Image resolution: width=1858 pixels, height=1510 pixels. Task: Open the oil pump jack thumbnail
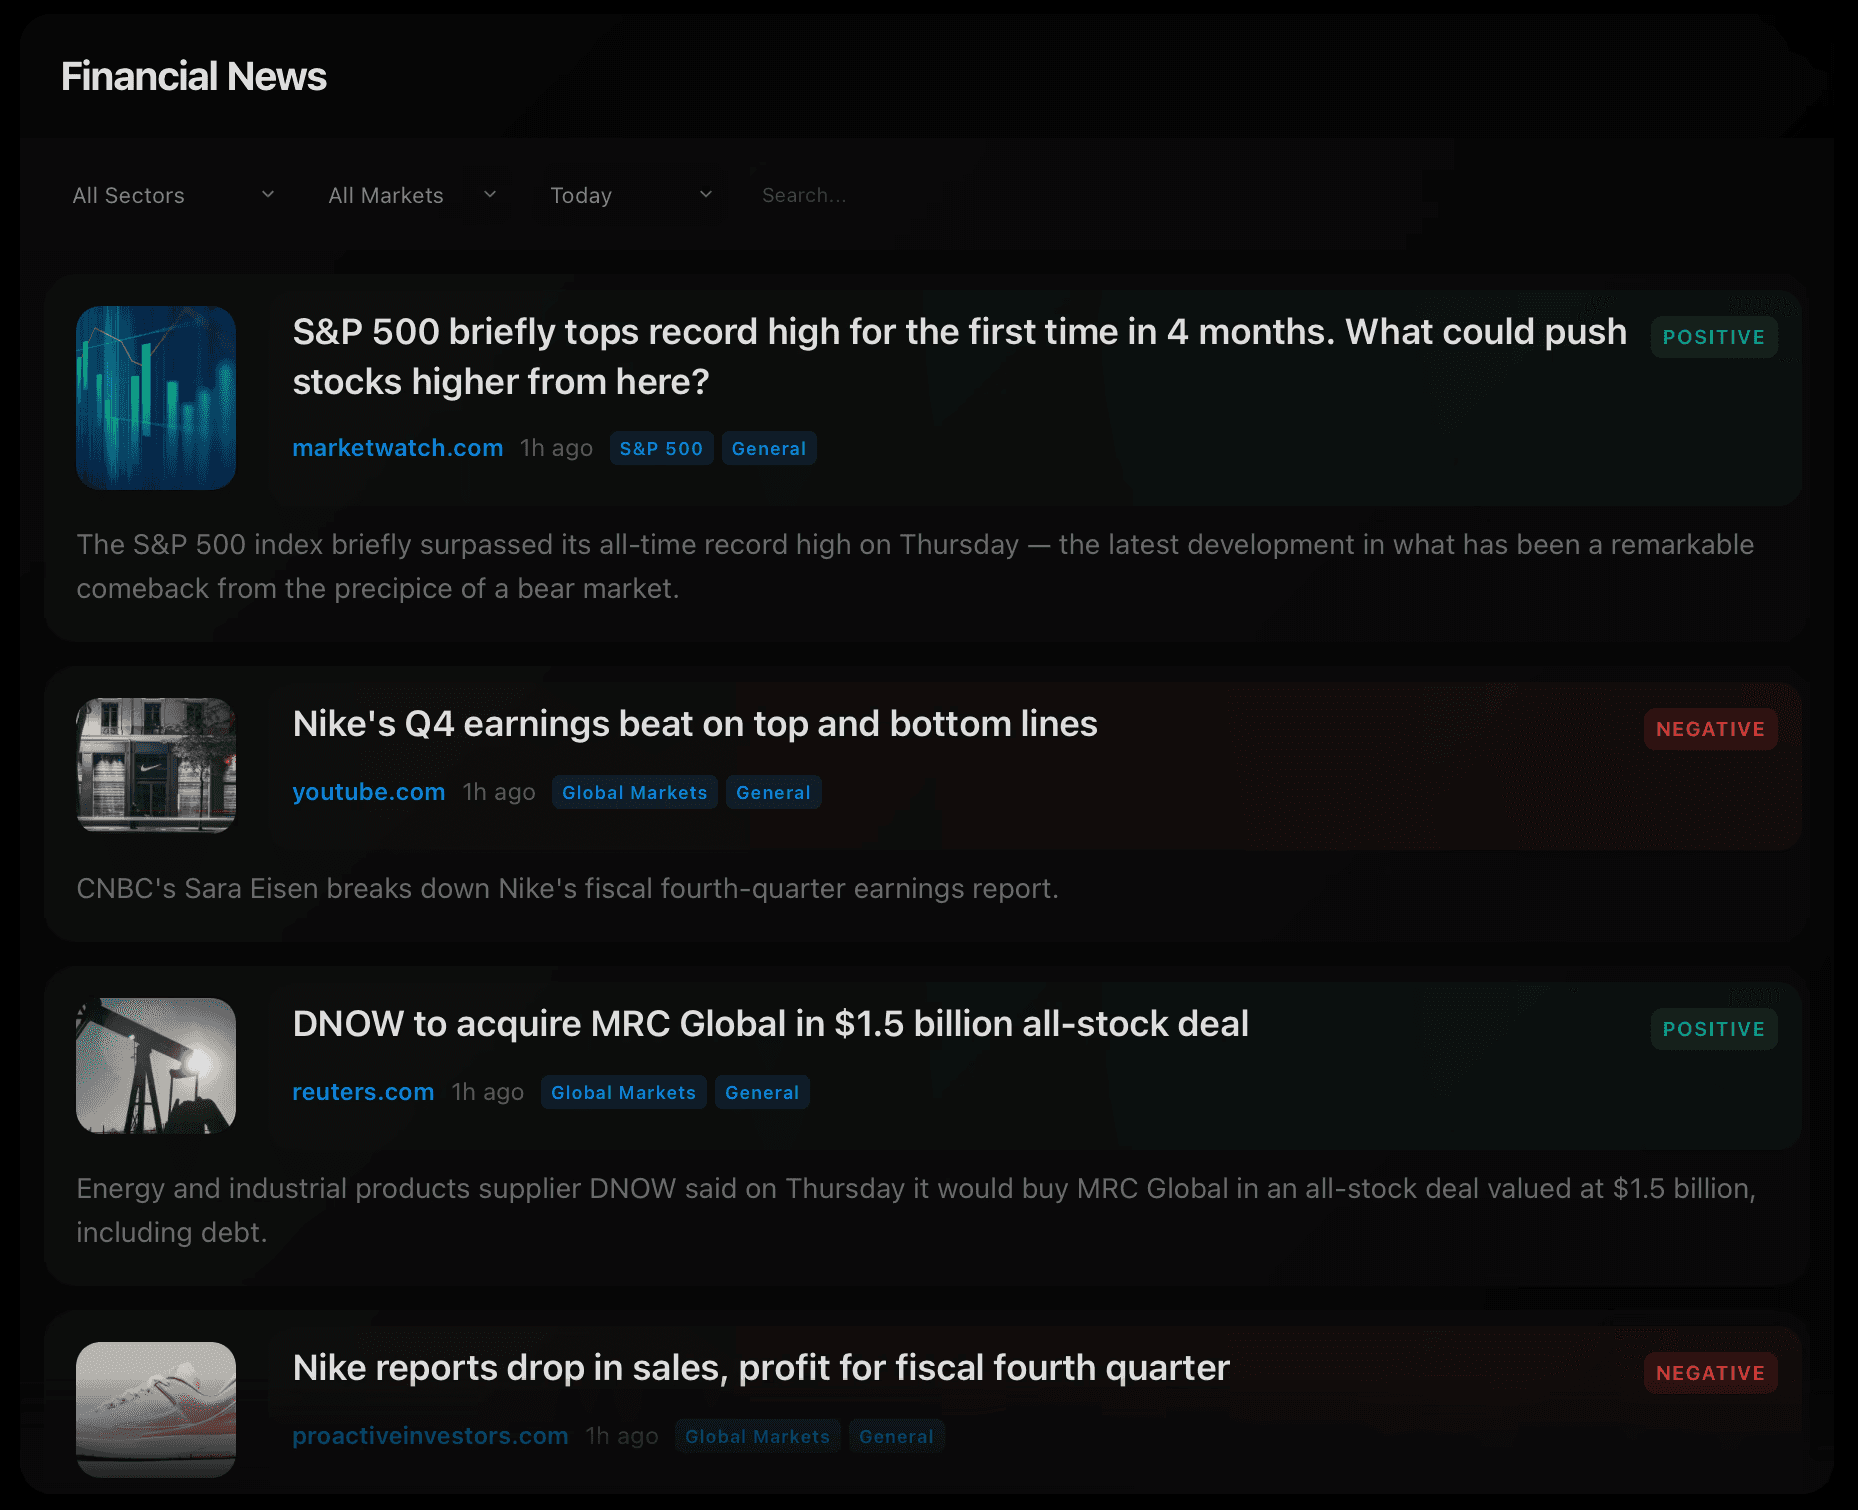(156, 1065)
